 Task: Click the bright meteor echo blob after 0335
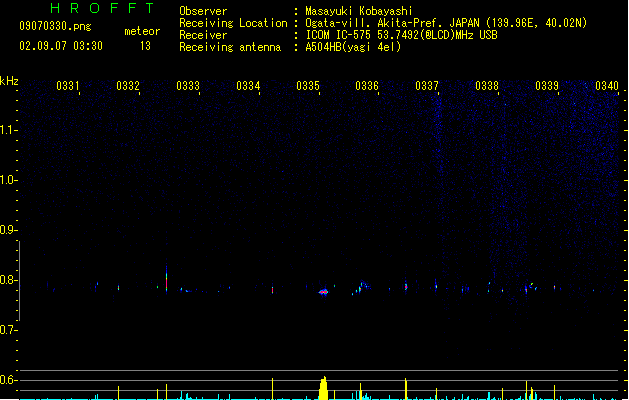324,292
